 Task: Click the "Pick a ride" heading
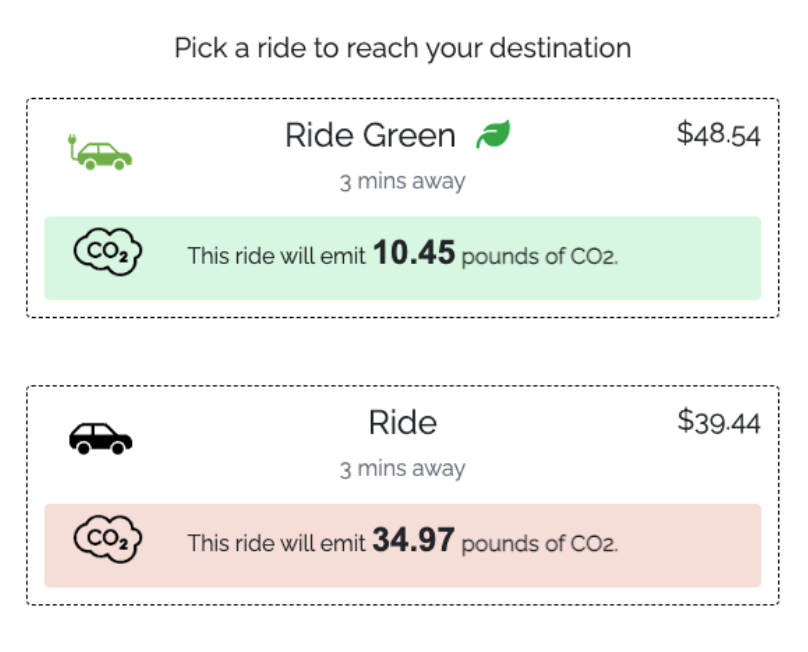click(402, 48)
